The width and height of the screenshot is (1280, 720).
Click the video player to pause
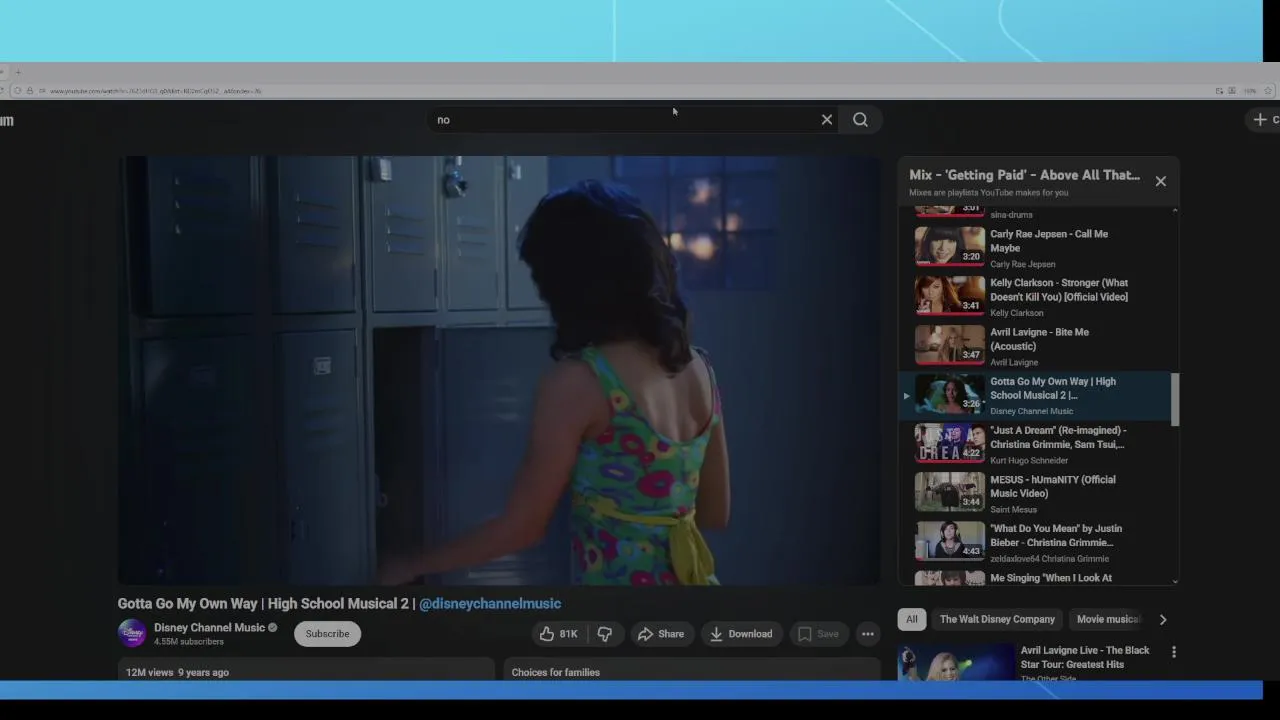pos(499,370)
